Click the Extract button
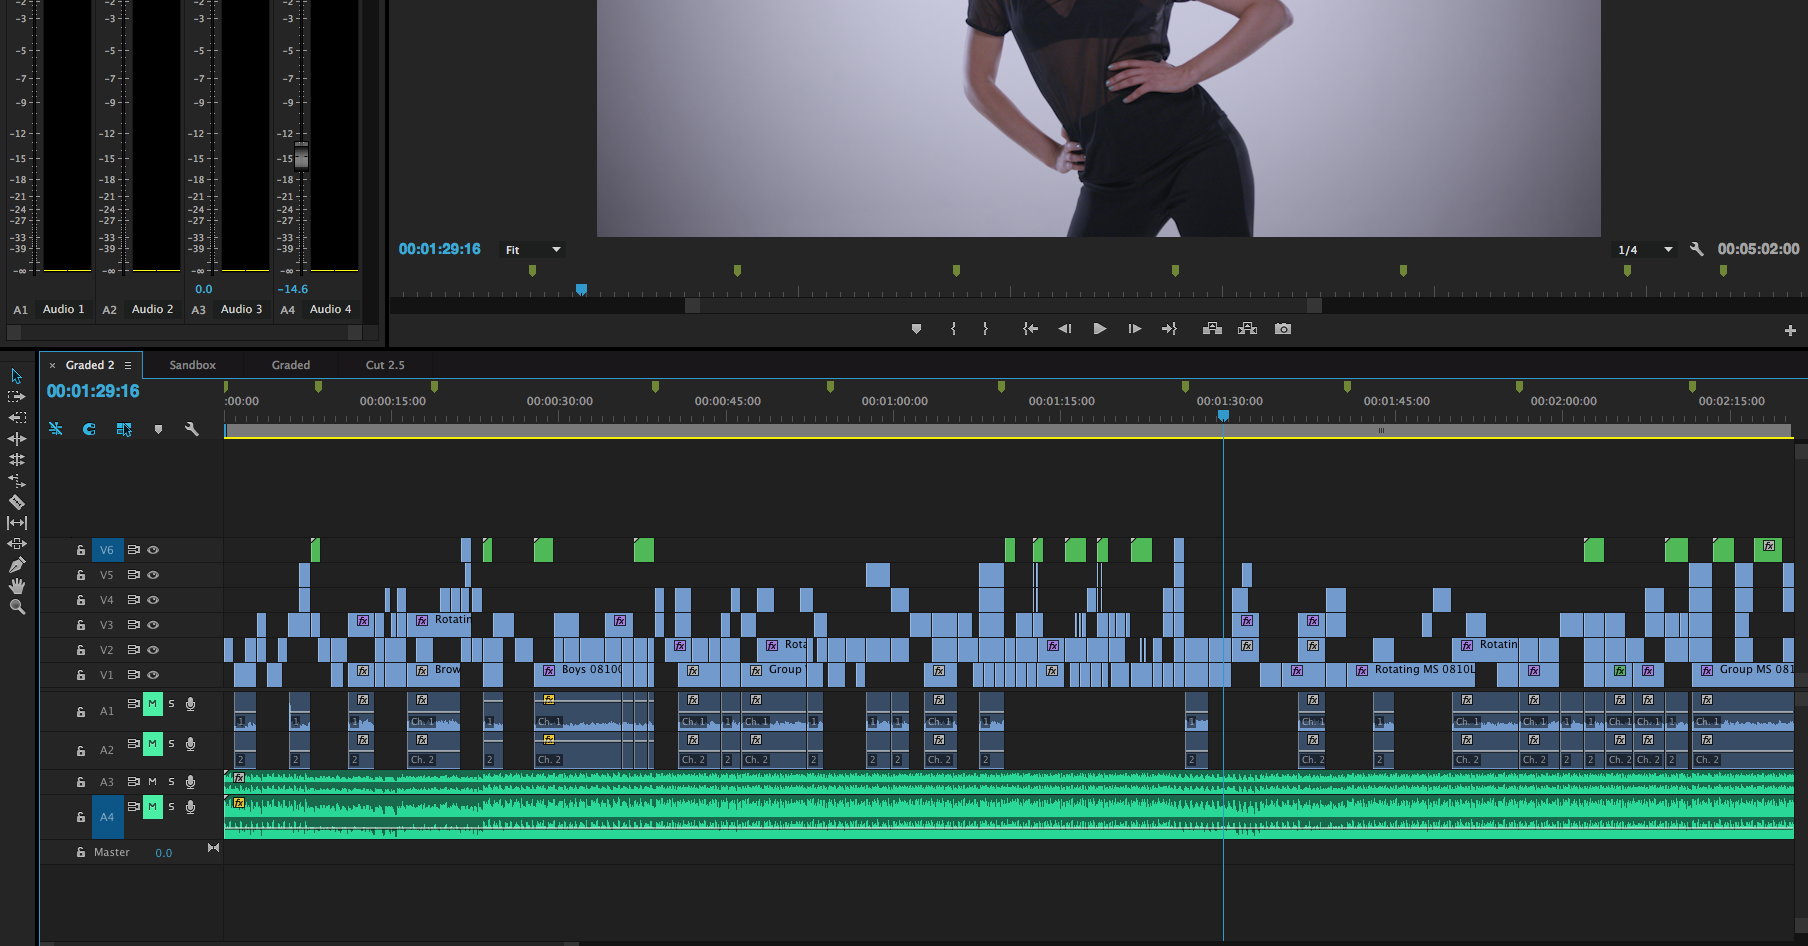 (x=1247, y=329)
